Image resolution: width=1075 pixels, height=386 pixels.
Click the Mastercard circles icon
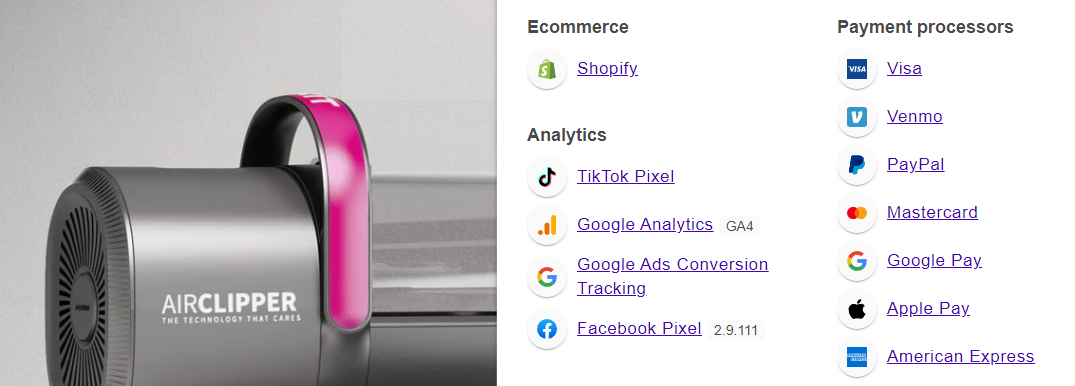[857, 213]
